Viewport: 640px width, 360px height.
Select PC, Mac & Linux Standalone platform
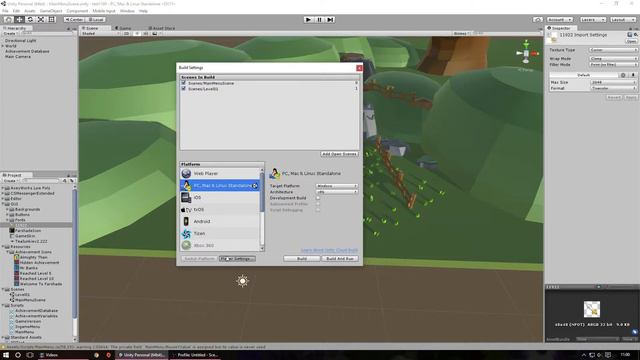click(x=220, y=186)
